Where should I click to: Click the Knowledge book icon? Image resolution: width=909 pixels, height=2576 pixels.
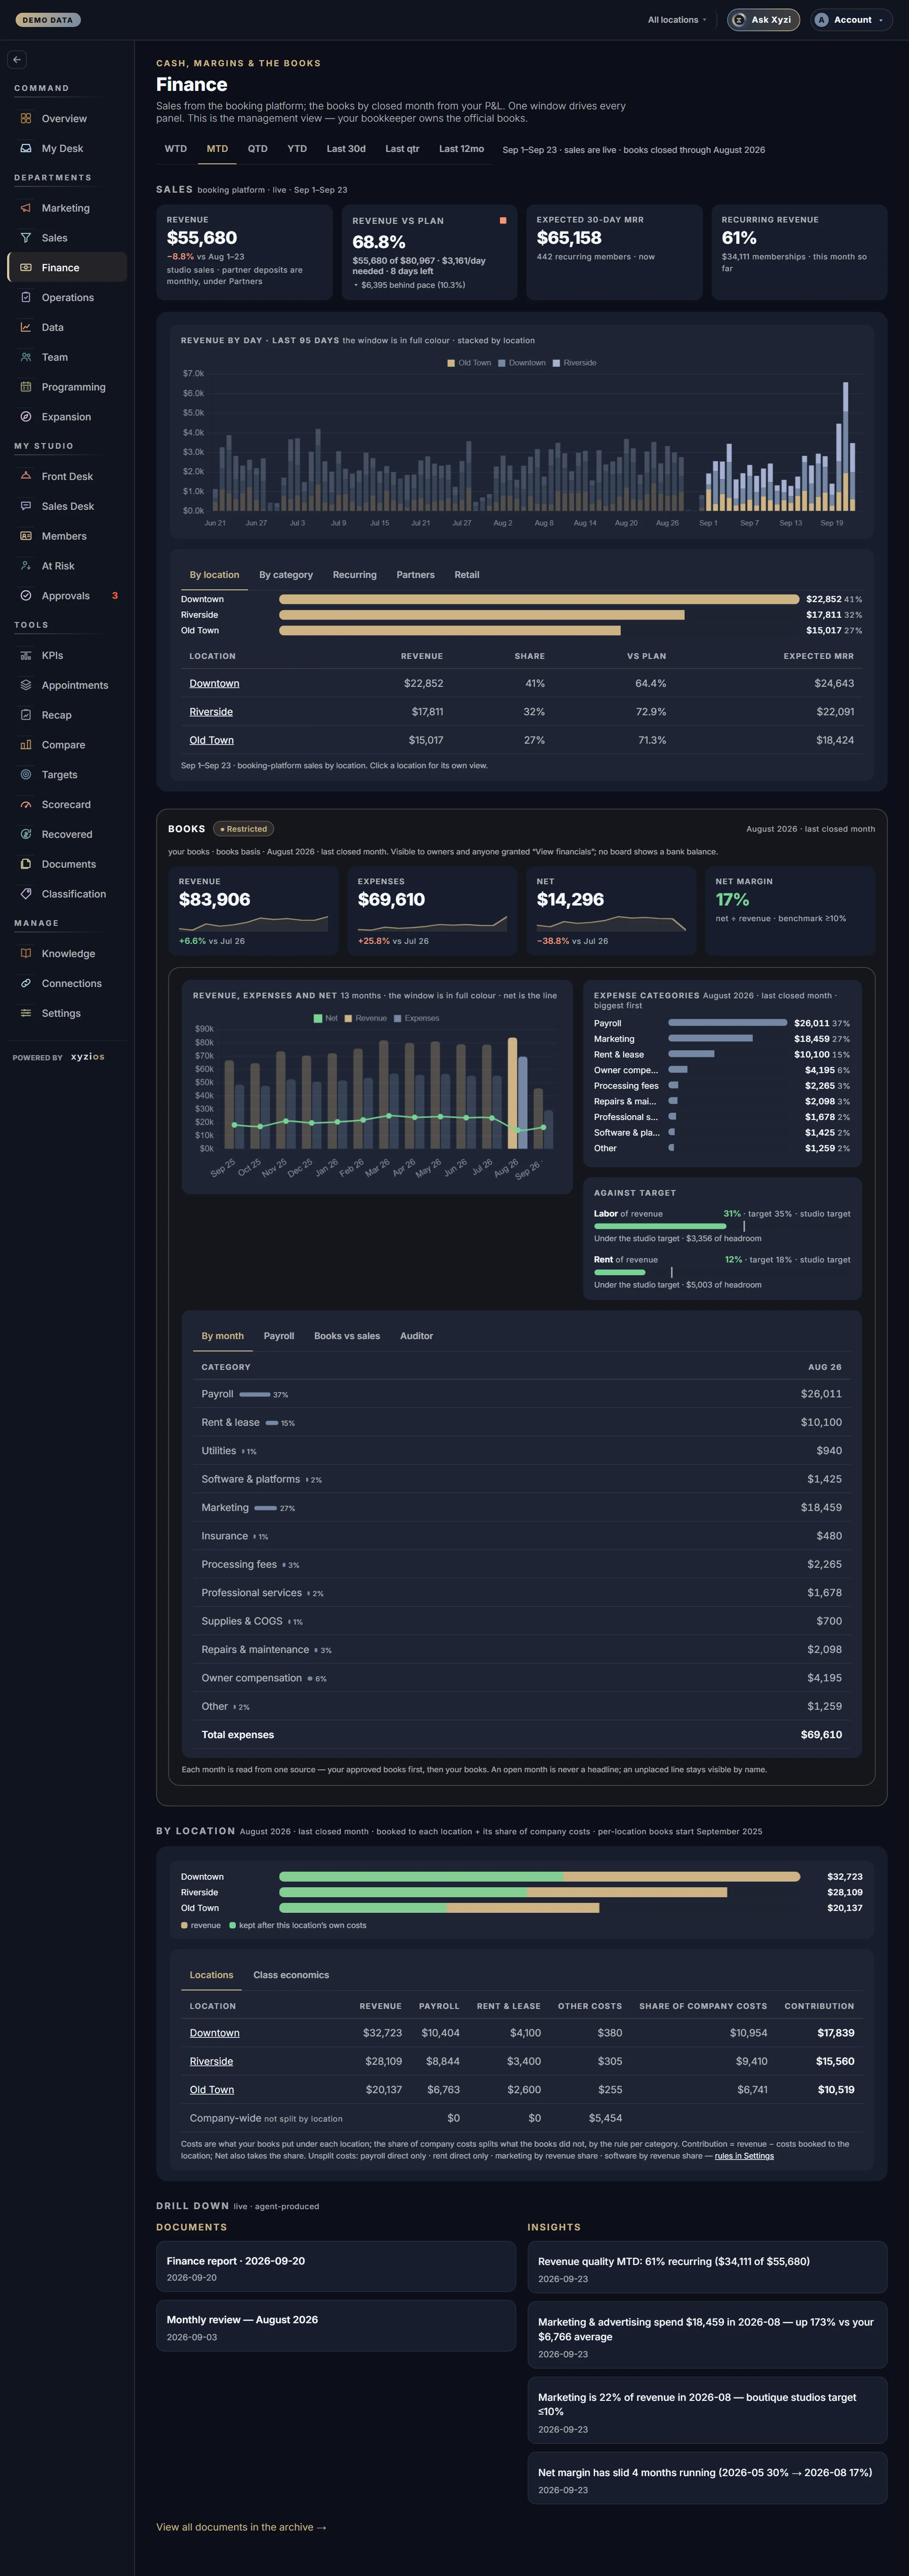[26, 954]
